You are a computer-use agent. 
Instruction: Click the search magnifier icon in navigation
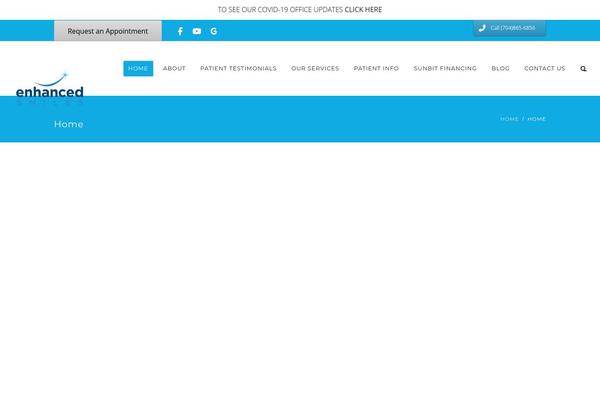(583, 69)
